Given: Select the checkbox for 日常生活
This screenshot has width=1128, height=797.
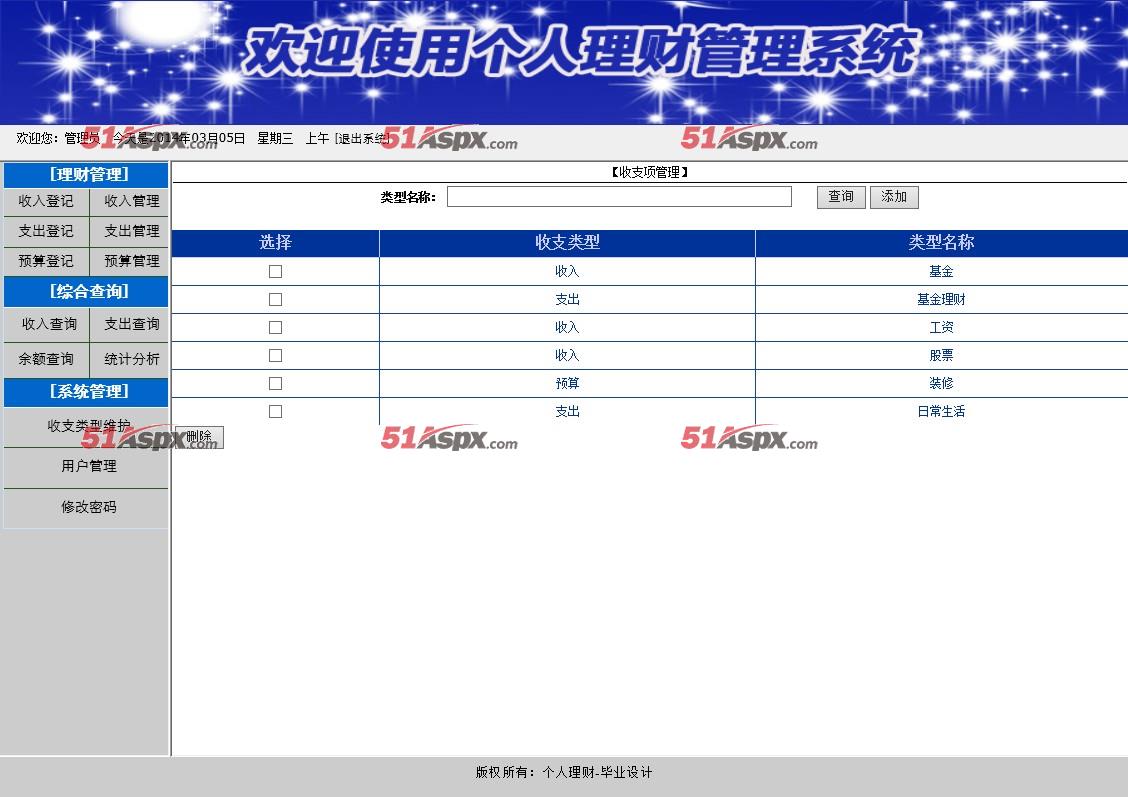Looking at the screenshot, I should [x=275, y=411].
